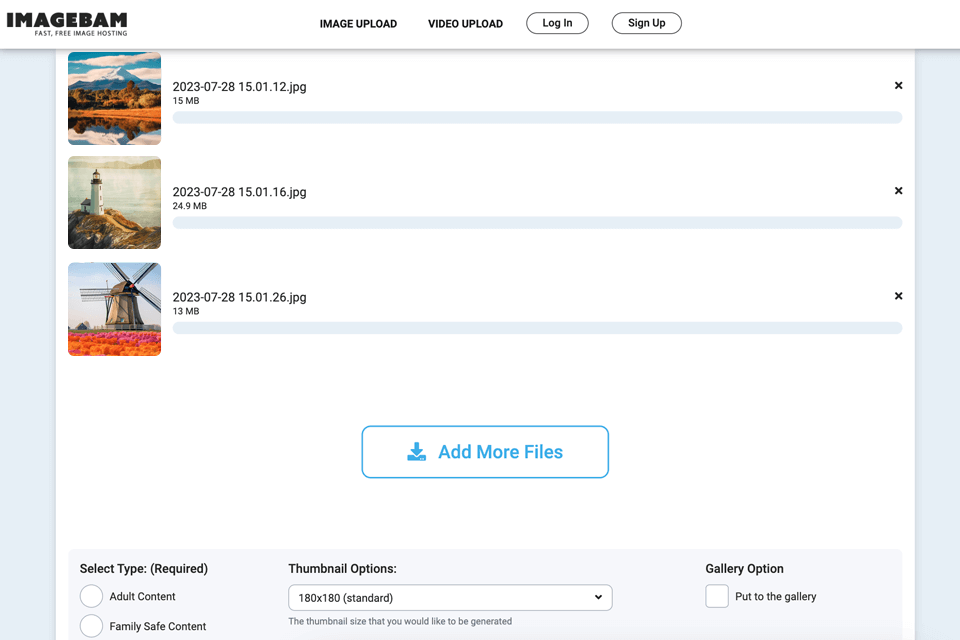This screenshot has width=960, height=640.
Task: Select the Family Safe Content option
Action: [92, 626]
